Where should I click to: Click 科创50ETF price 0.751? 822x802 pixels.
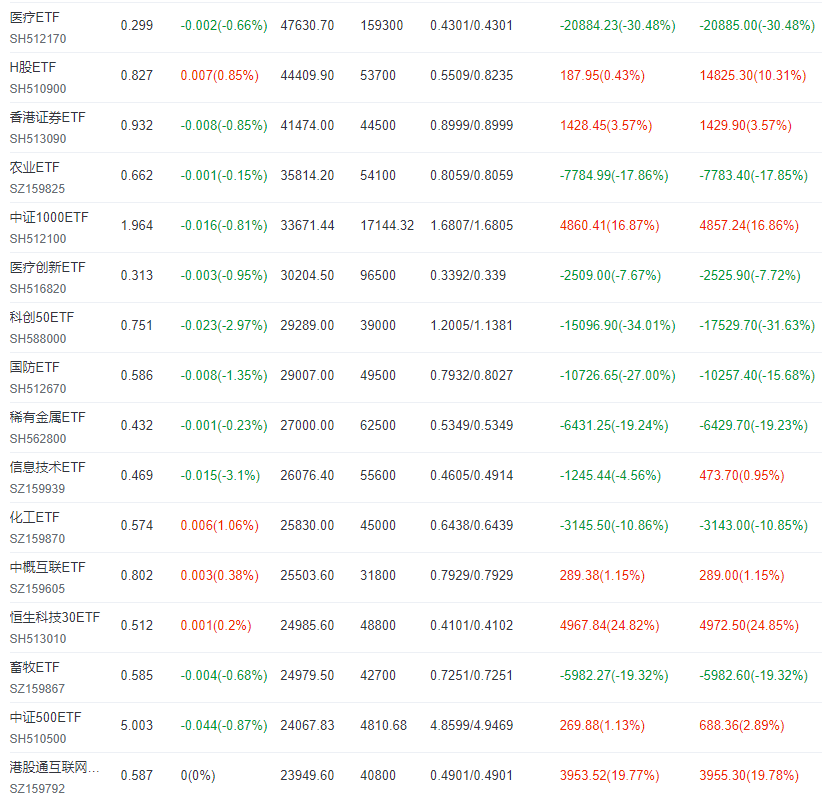click(137, 326)
